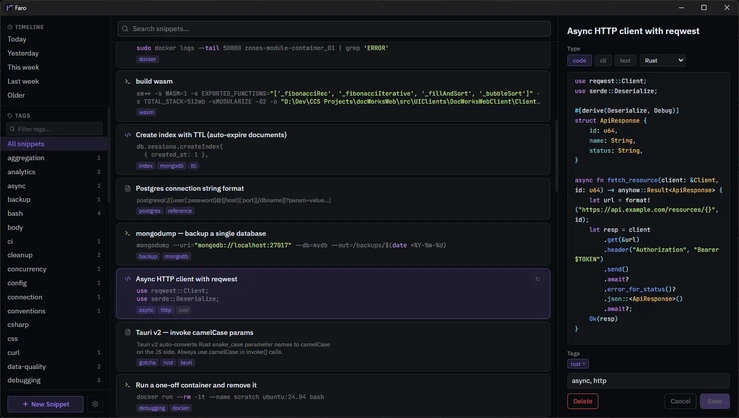Filter by the data-quality tag
Screen dimensions: 739x418
tap(54, 367)
